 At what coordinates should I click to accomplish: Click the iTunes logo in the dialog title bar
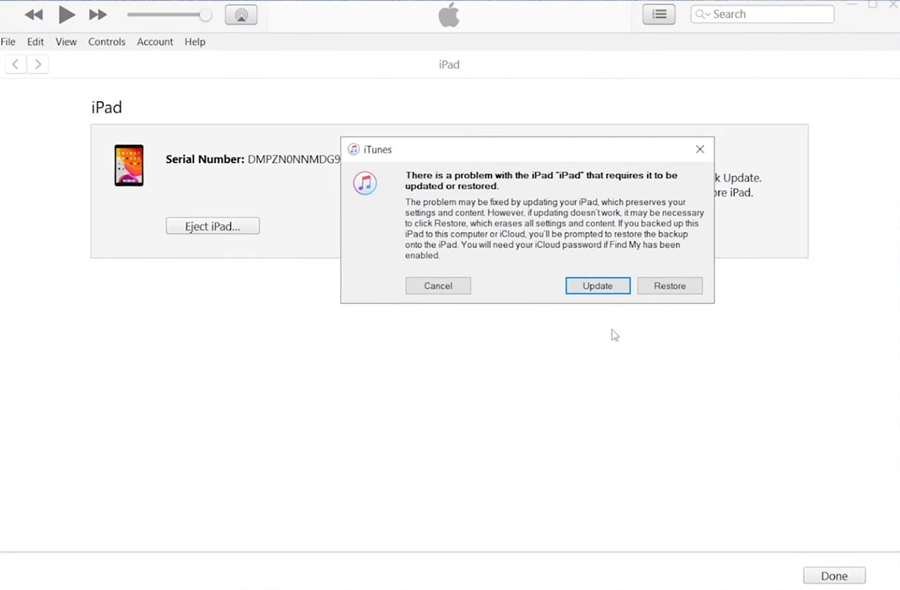353,149
